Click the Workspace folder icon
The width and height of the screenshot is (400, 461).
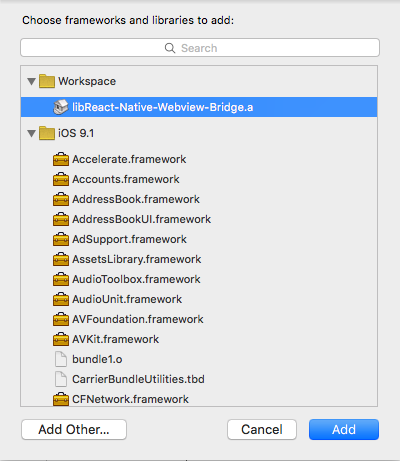[47, 81]
